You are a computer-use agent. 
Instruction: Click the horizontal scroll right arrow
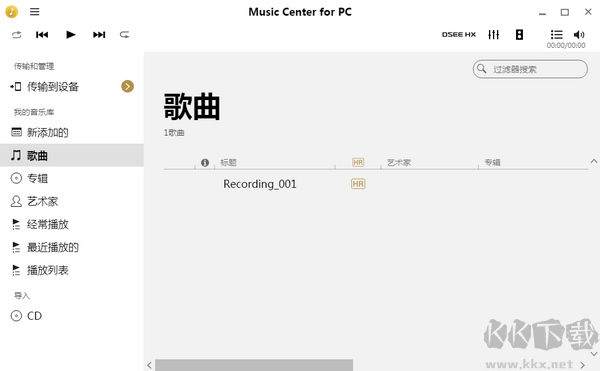582,365
